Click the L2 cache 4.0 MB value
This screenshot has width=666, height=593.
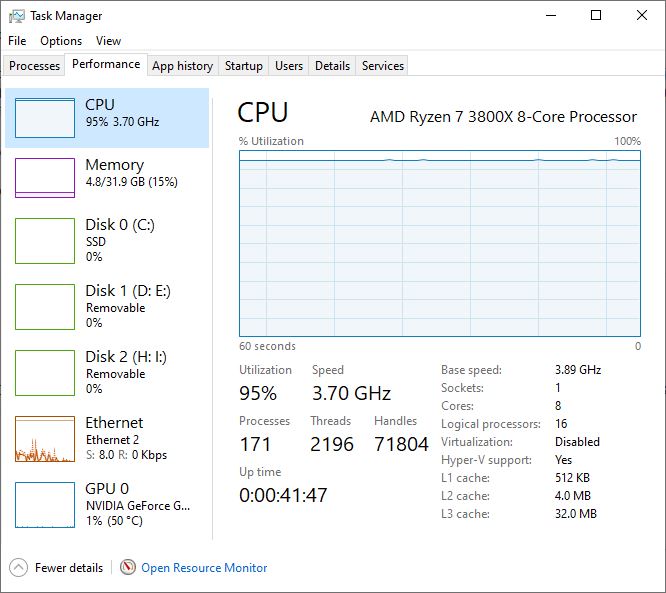pyautogui.click(x=573, y=496)
